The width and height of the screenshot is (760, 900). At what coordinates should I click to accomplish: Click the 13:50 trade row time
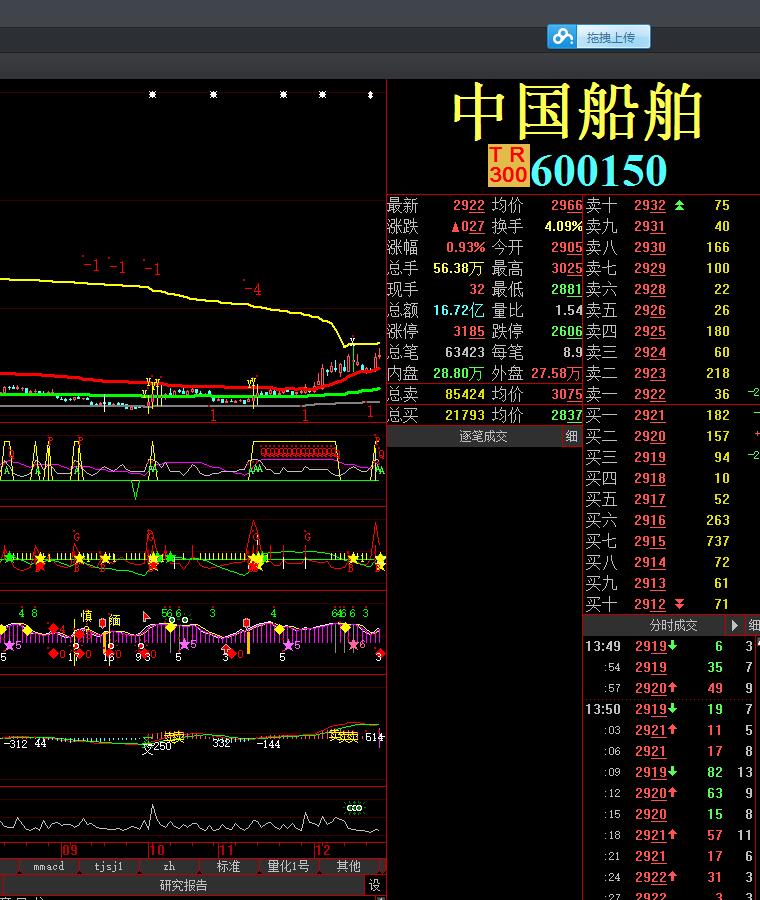point(603,709)
